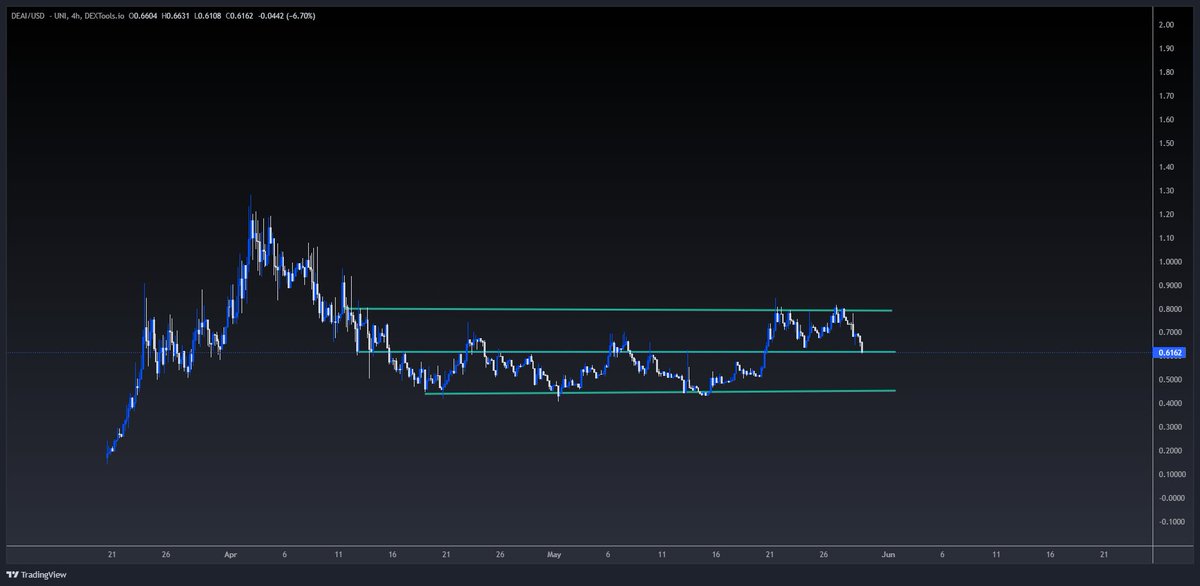Image resolution: width=1200 pixels, height=586 pixels.
Task: Click the 0.5000 price axis label
Action: (1169, 380)
